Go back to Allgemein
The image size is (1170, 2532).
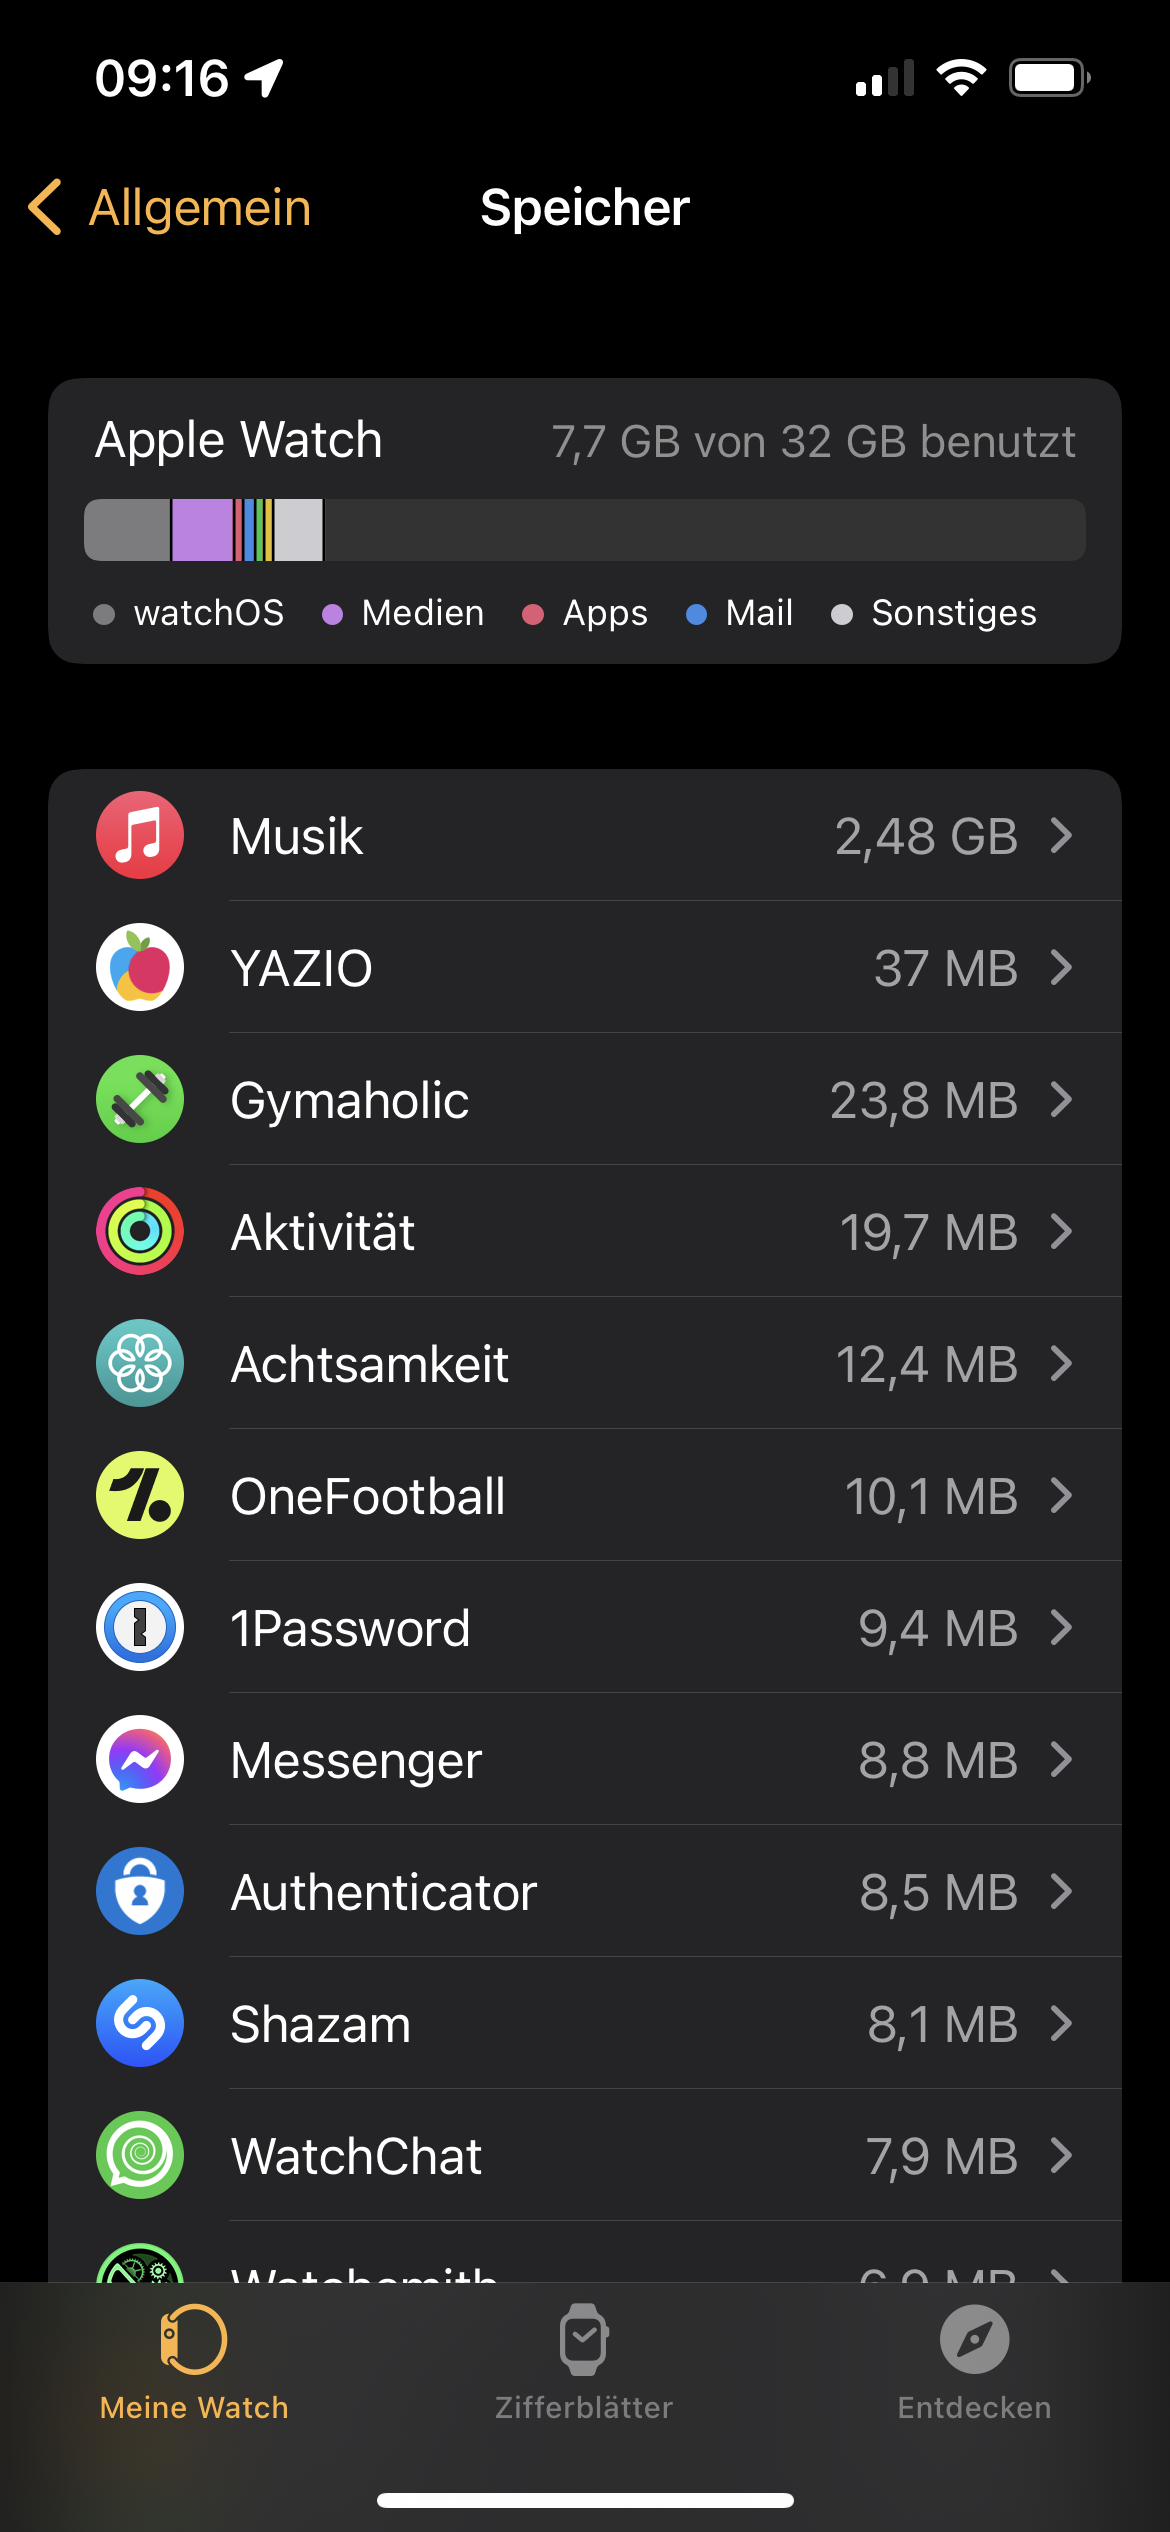(x=170, y=208)
